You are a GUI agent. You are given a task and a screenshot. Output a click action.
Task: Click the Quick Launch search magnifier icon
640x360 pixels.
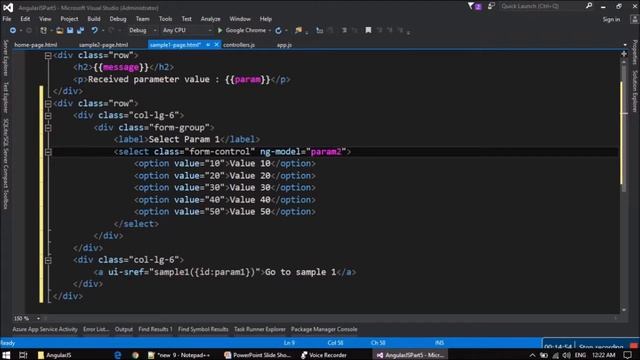[x=589, y=6]
